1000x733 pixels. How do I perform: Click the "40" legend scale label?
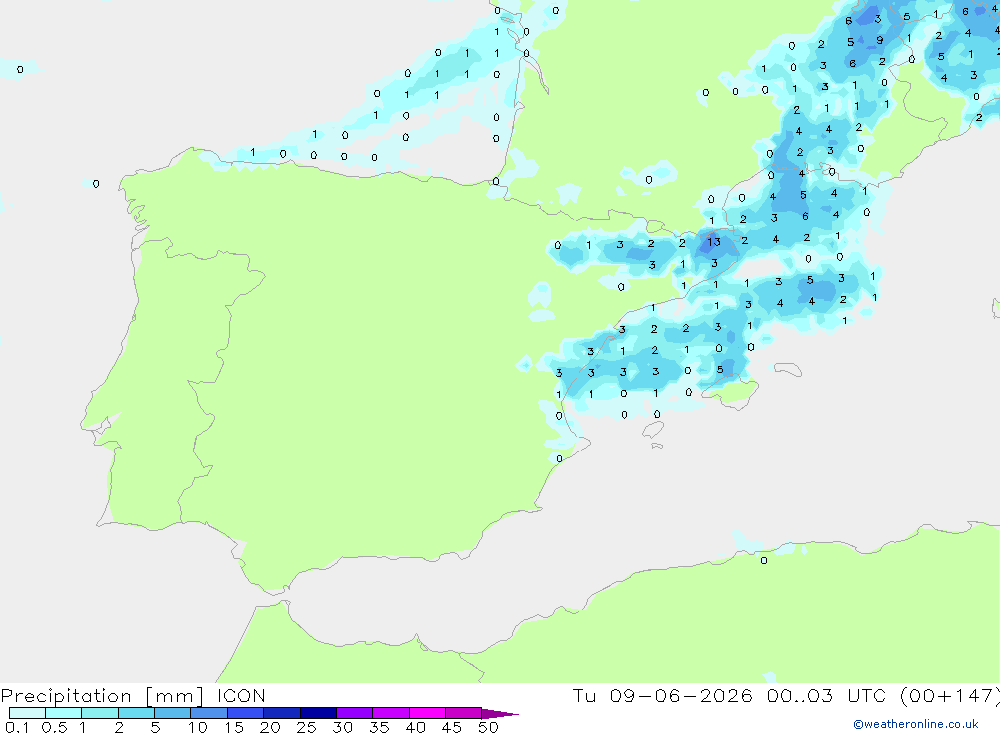click(415, 727)
